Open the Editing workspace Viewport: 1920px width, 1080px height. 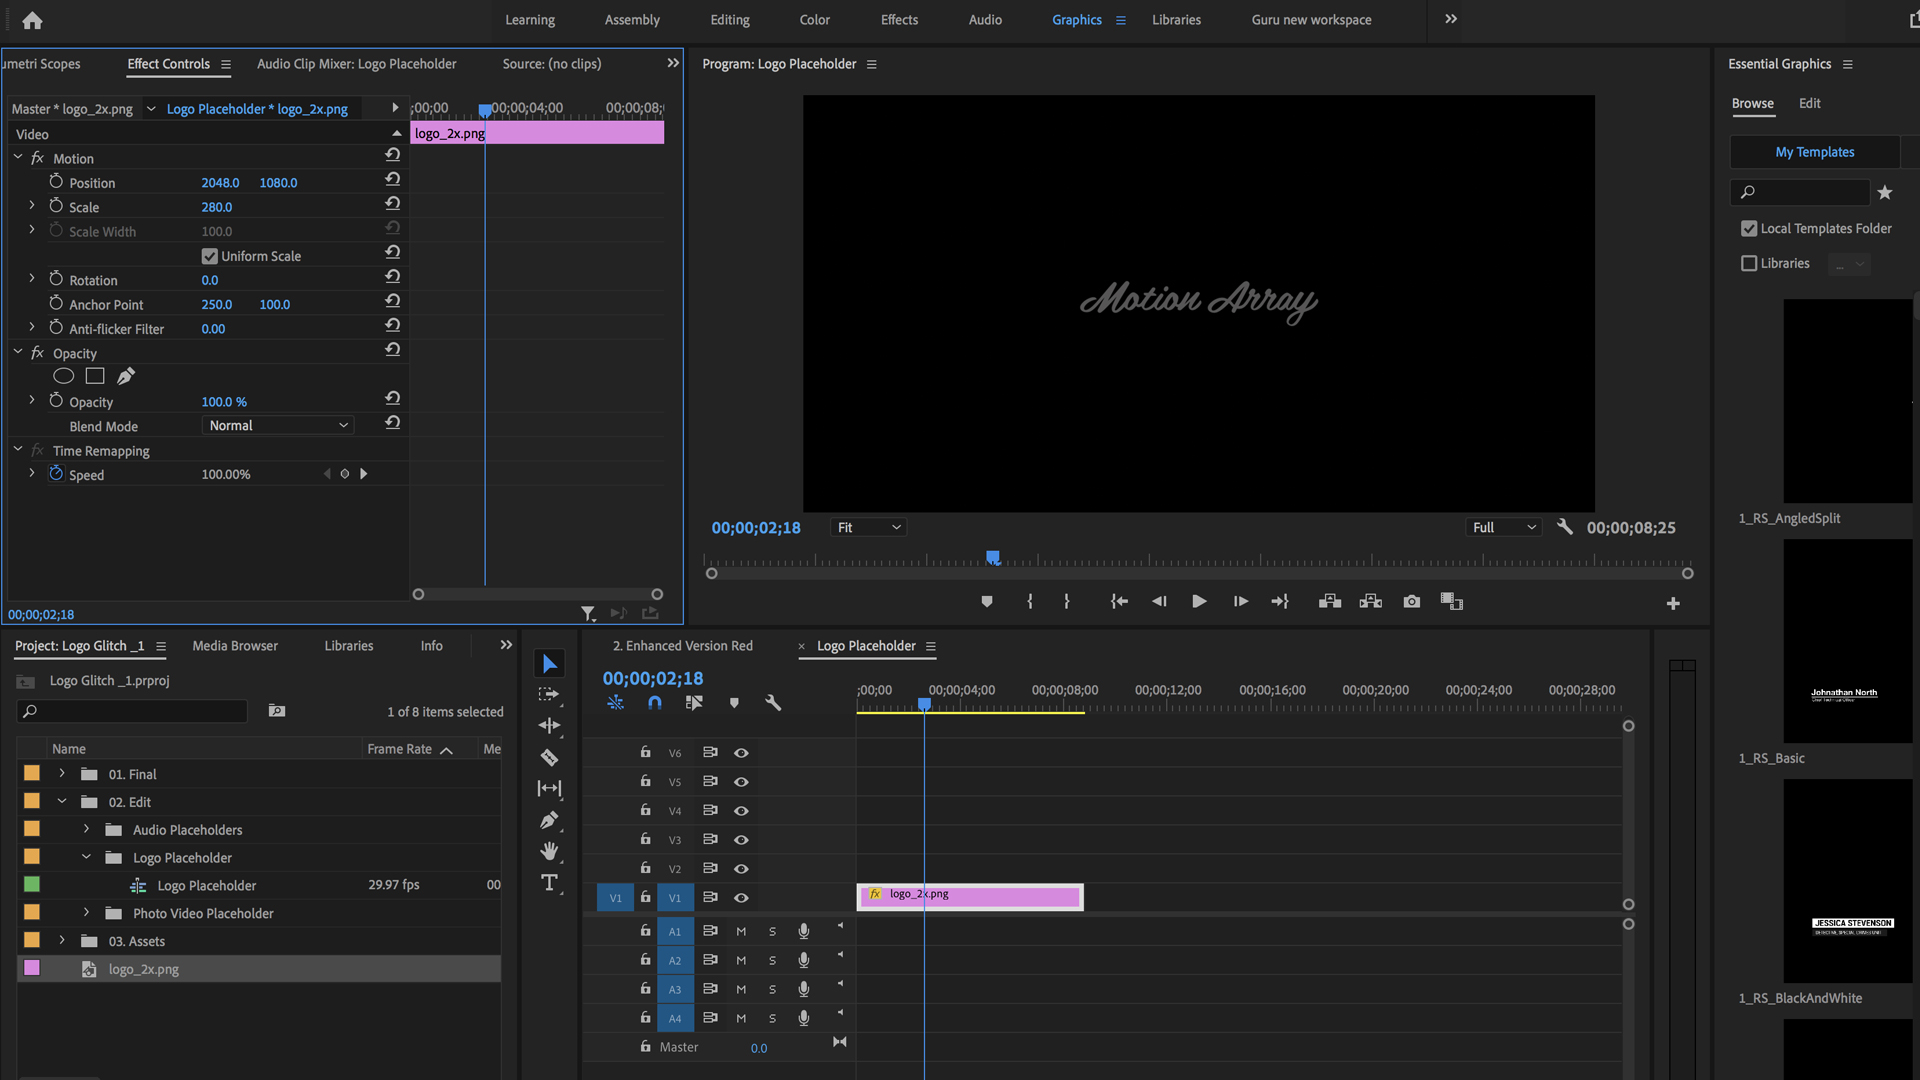[729, 19]
